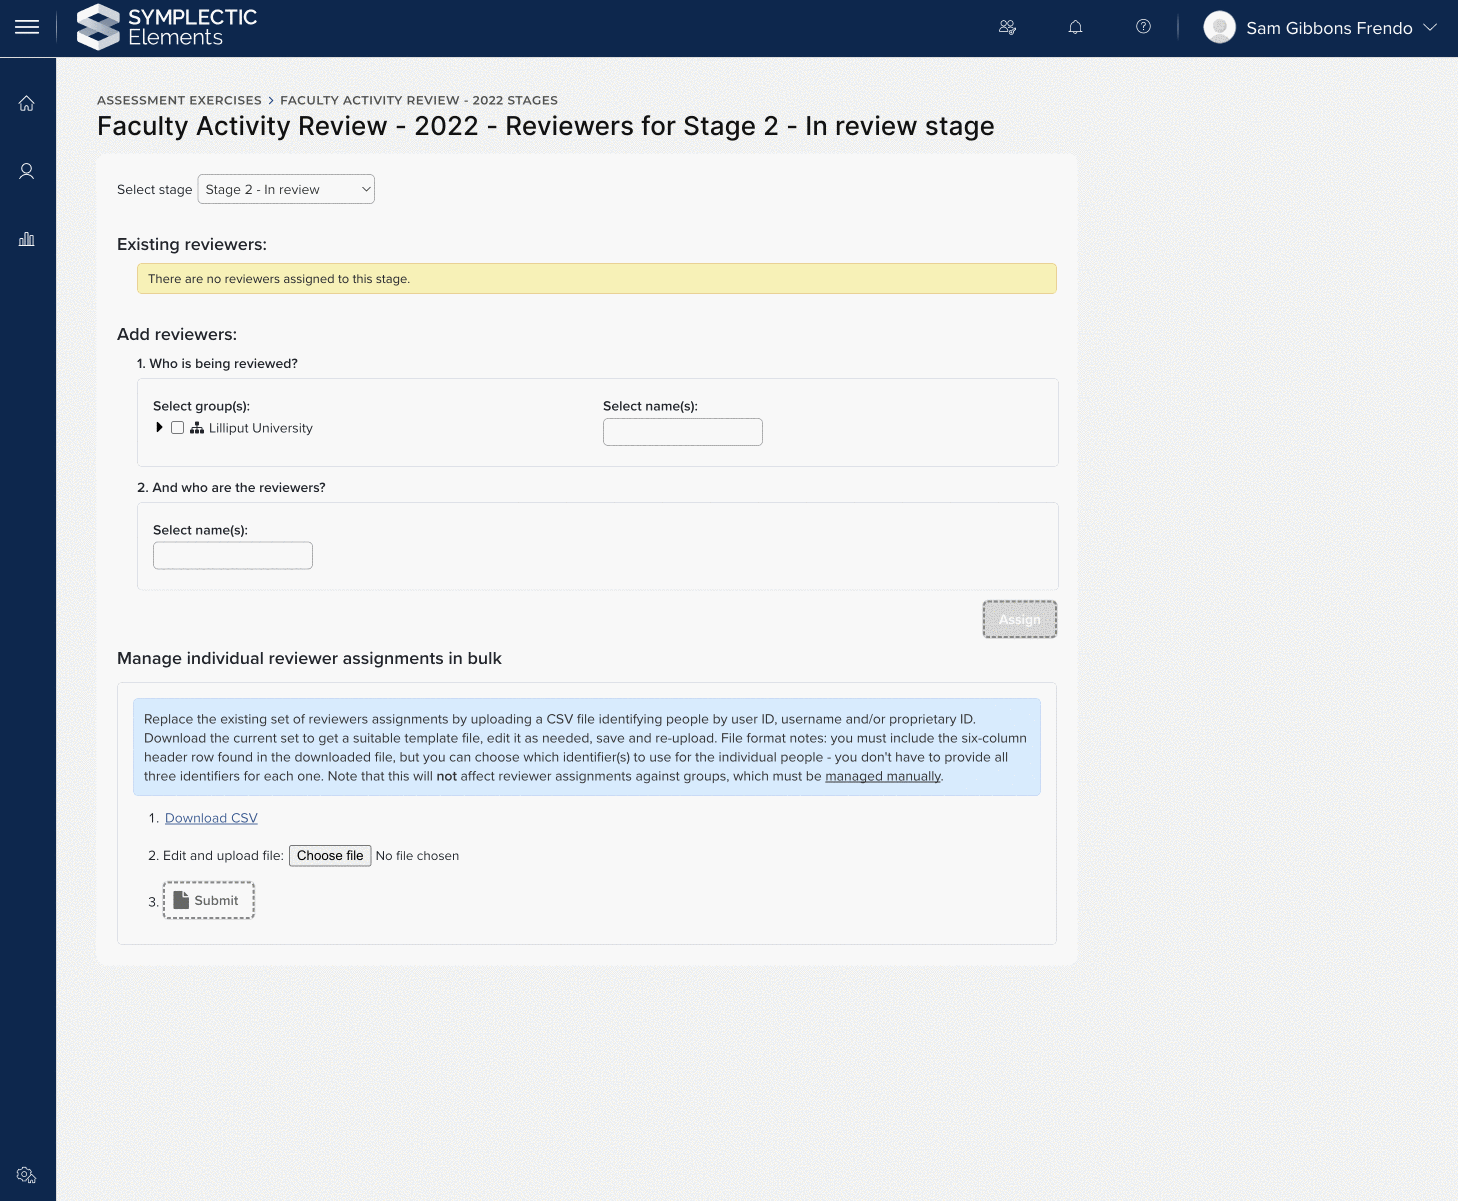Open the notifications bell
1458x1201 pixels.
click(1075, 28)
